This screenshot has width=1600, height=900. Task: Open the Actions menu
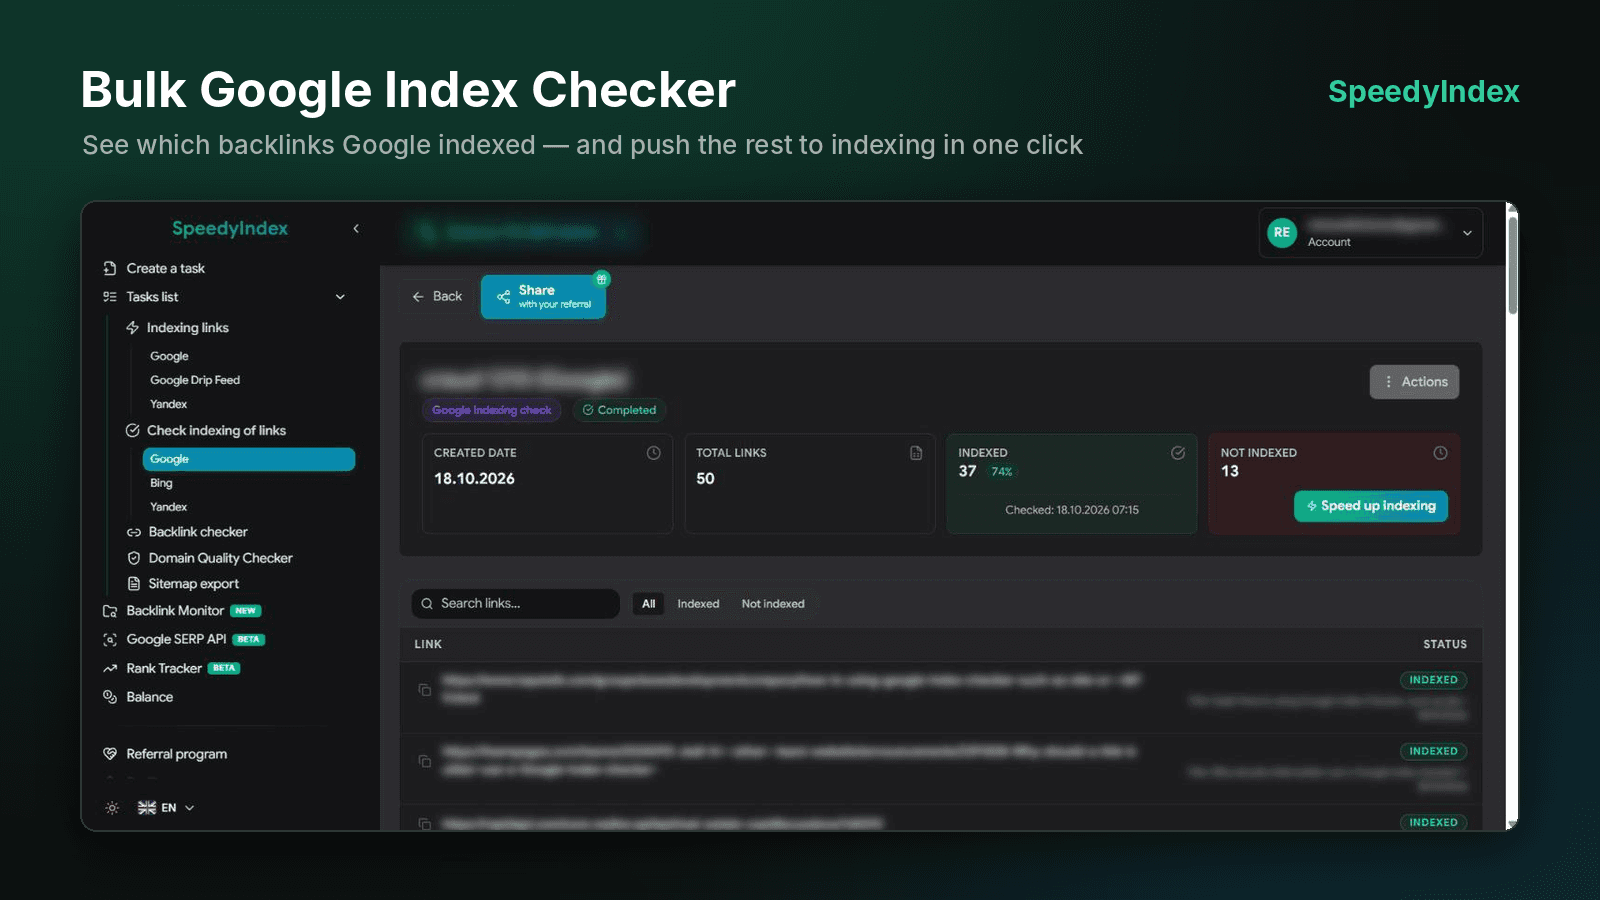1414,382
